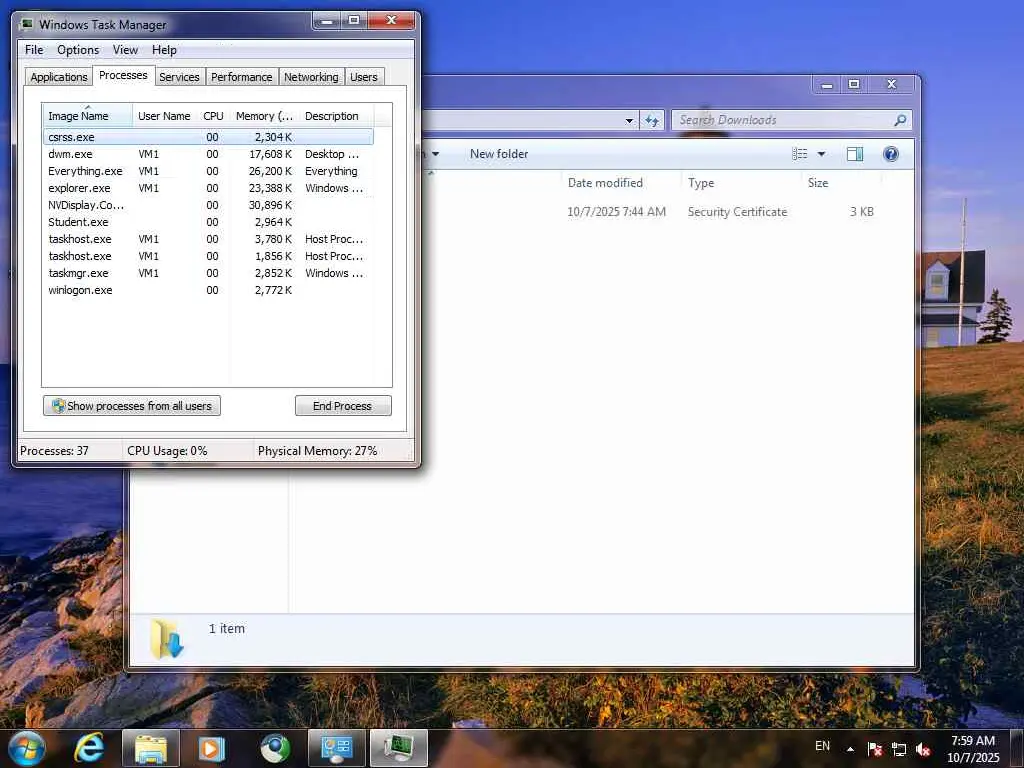The image size is (1024, 768).
Task: Click Show processes from all users
Action: 132,406
